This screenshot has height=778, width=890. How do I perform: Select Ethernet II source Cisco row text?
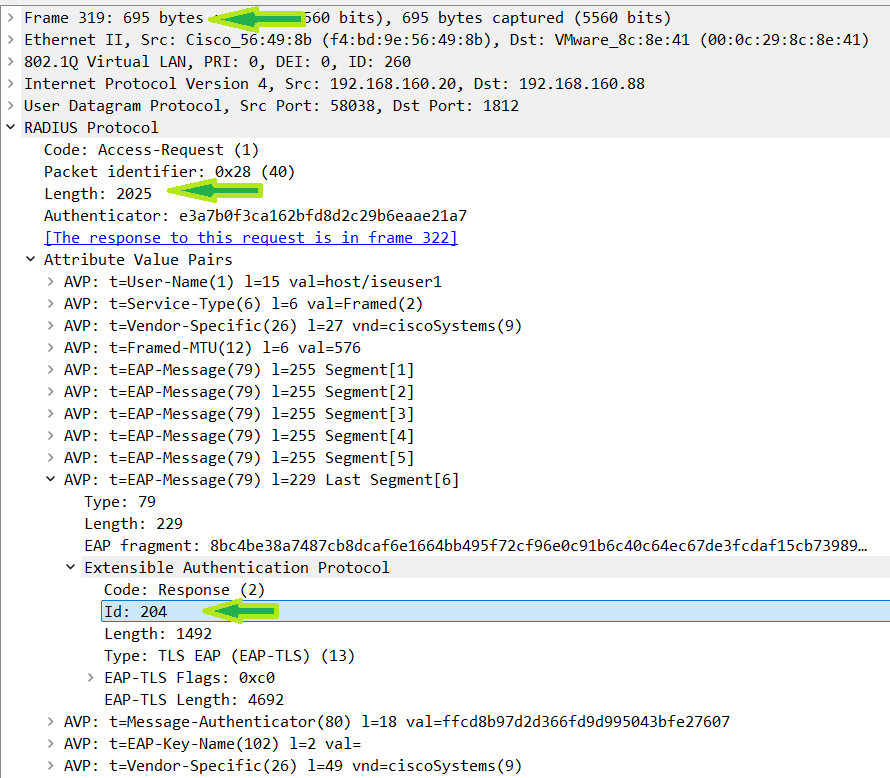pyautogui.click(x=446, y=40)
